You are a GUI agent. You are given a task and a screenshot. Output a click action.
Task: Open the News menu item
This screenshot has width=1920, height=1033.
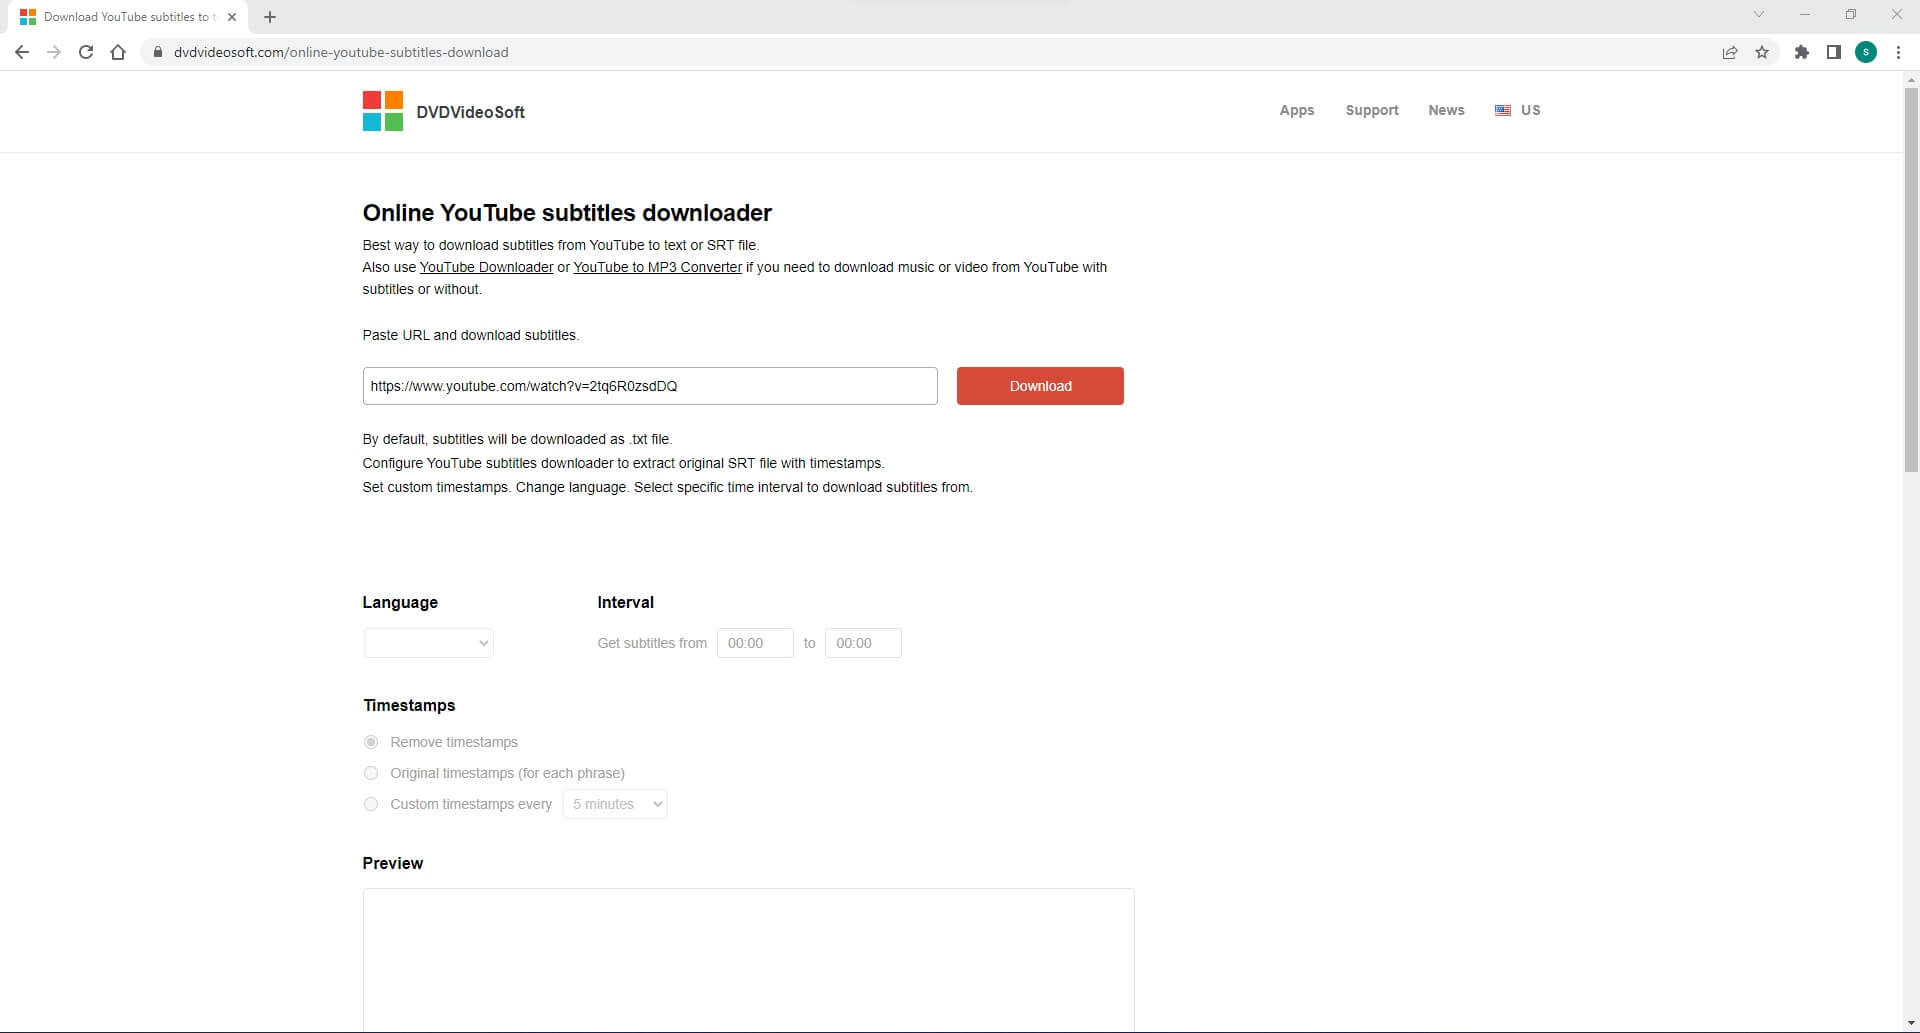pyautogui.click(x=1446, y=110)
